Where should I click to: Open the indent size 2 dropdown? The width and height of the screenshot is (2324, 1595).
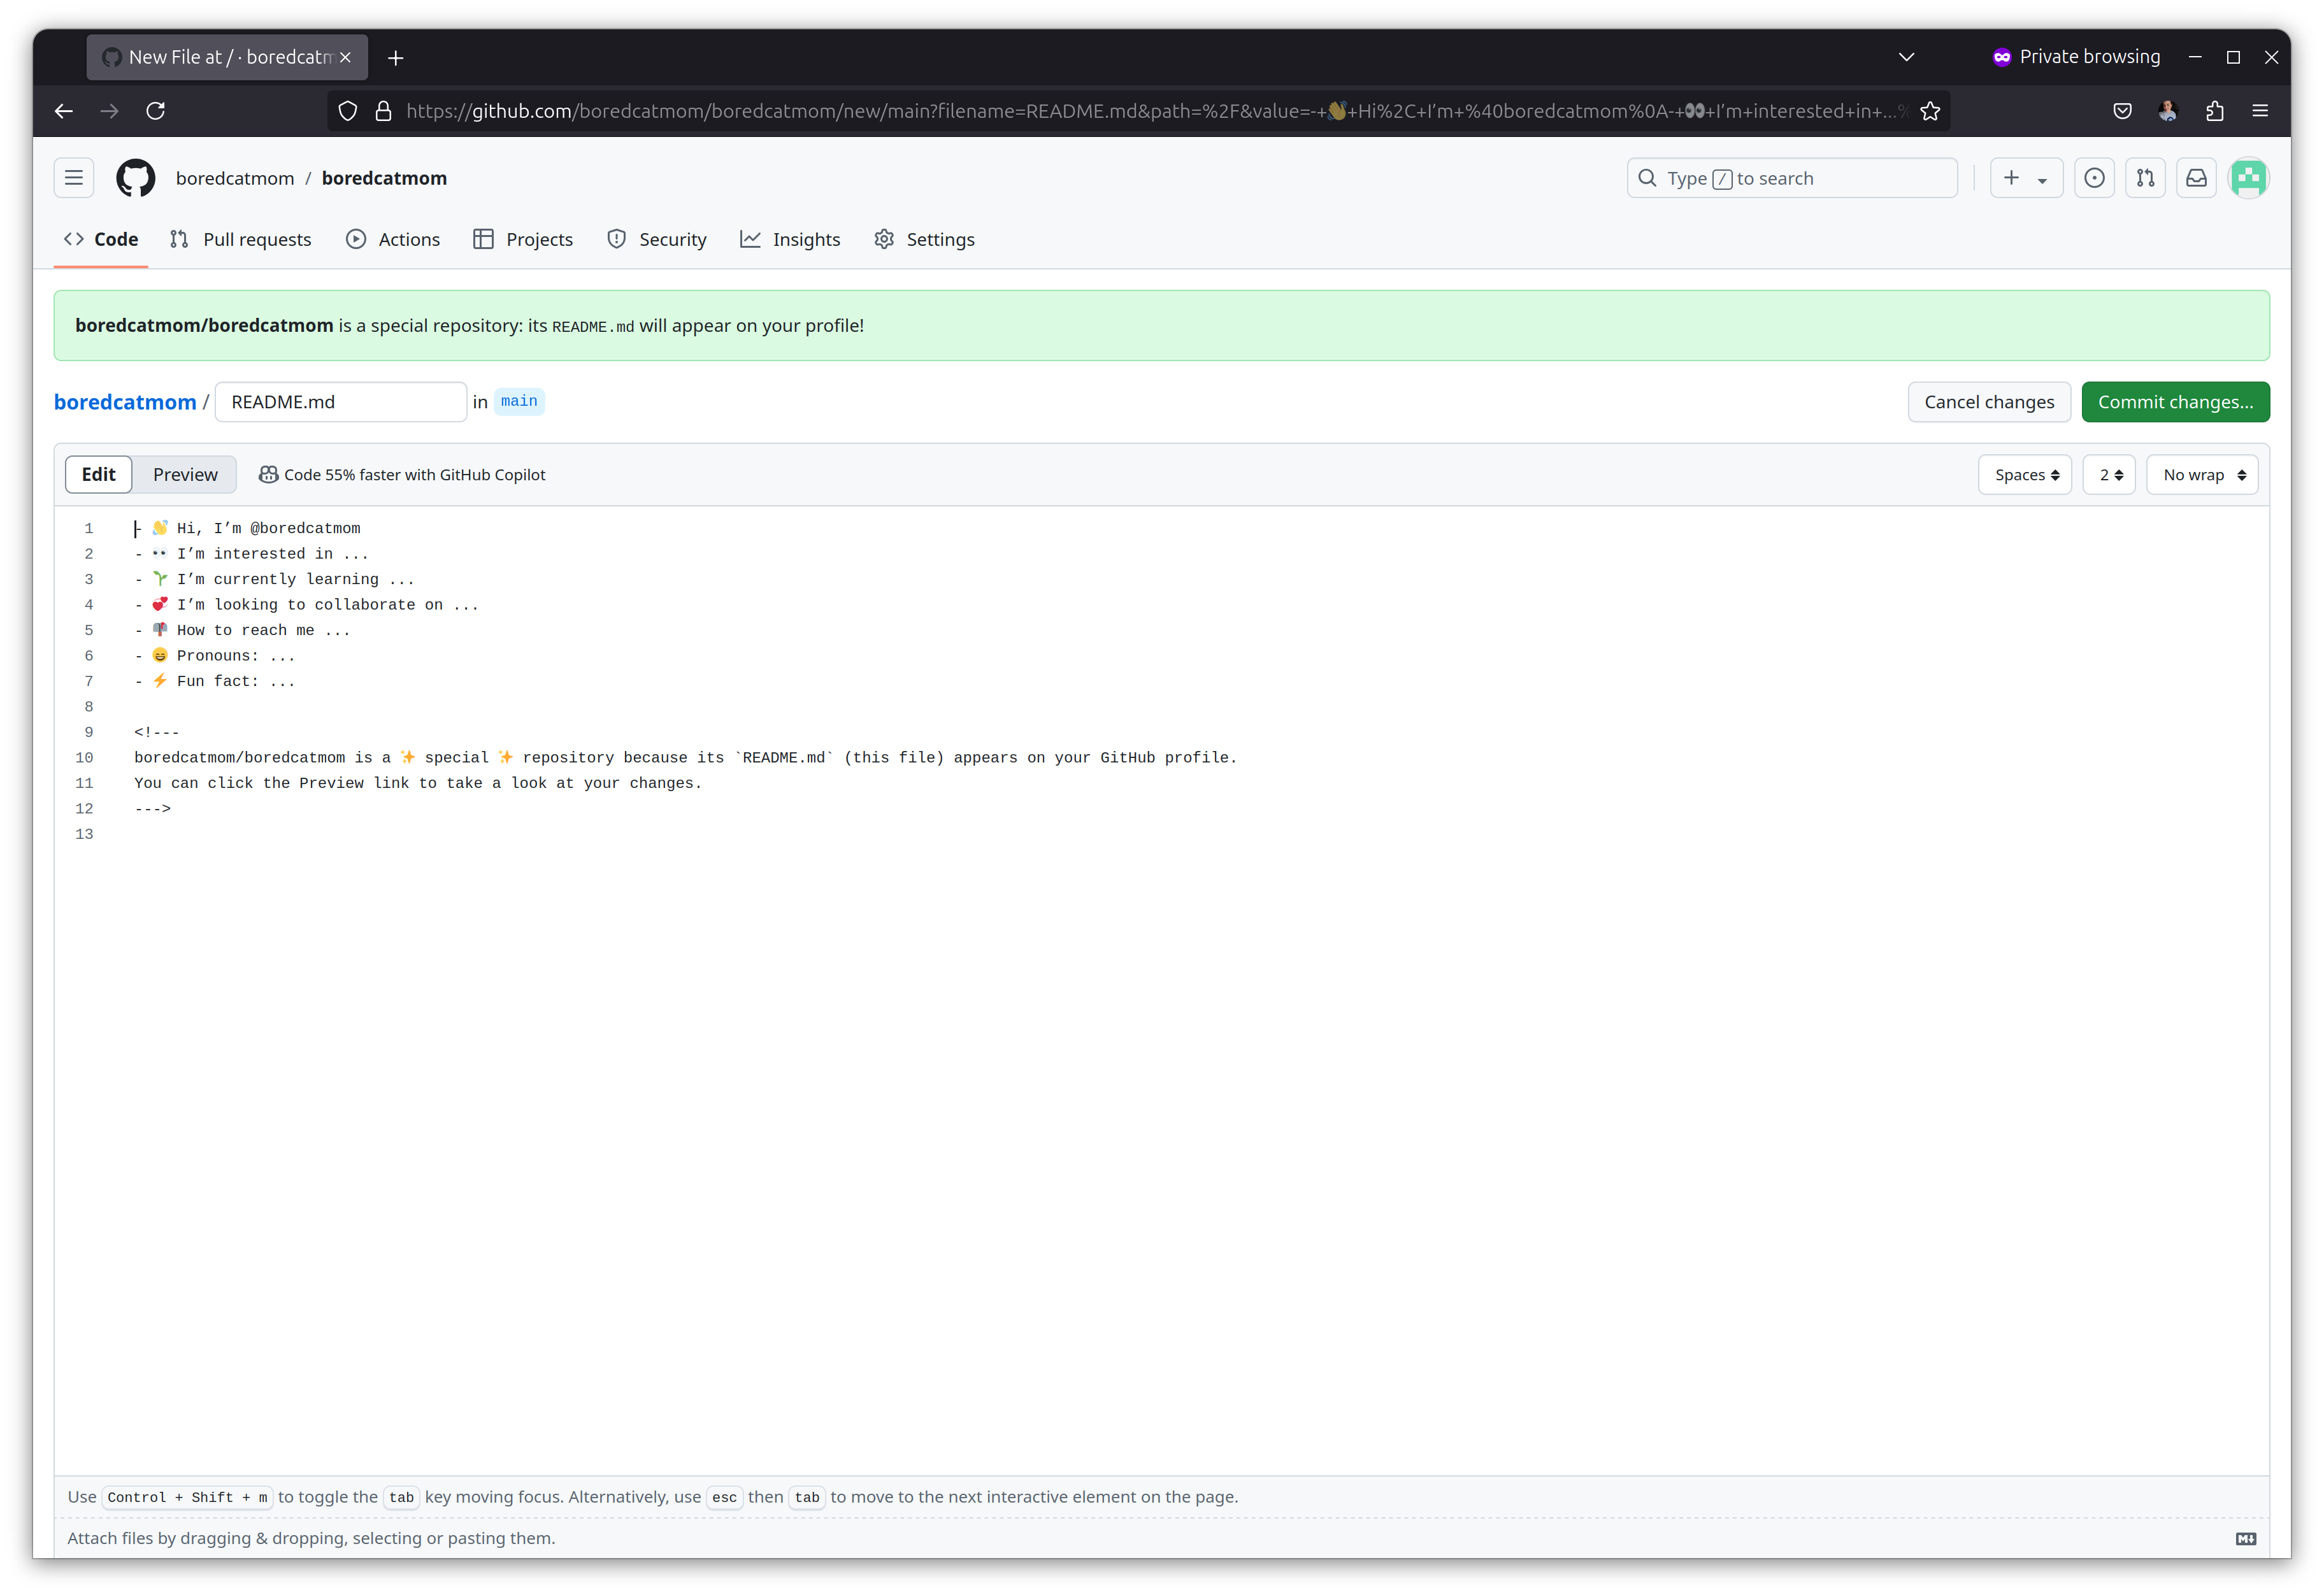pos(2110,475)
